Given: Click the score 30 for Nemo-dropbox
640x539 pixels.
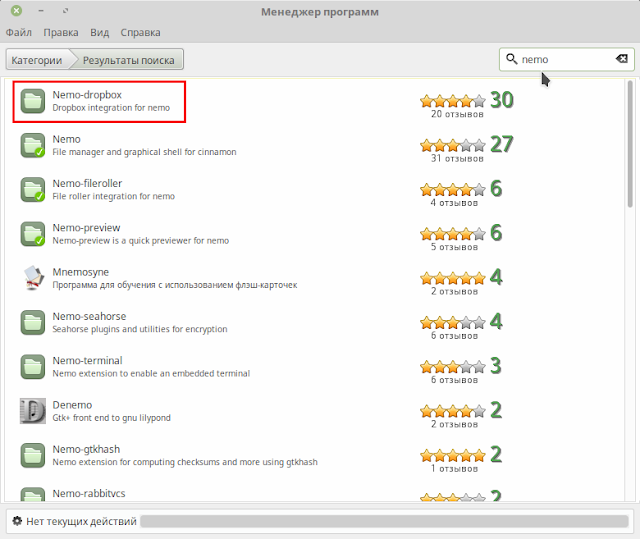Looking at the screenshot, I should (x=502, y=100).
